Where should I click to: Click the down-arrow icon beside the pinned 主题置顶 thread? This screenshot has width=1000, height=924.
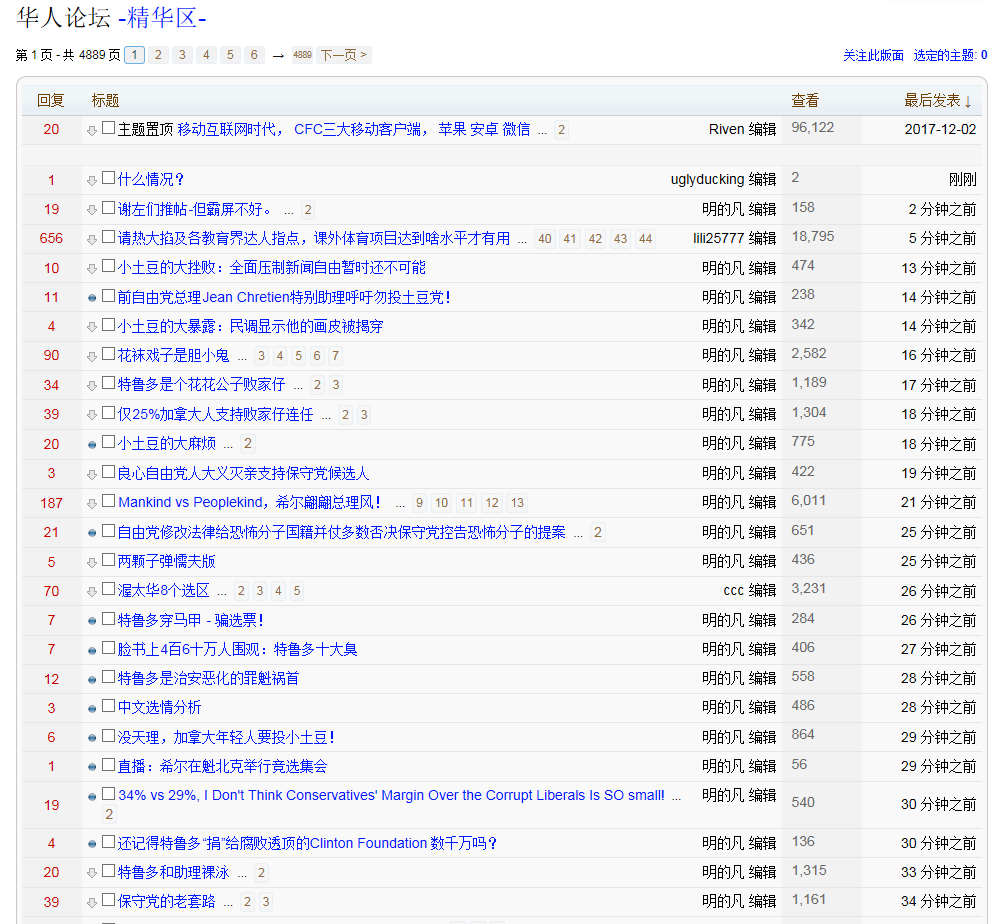click(92, 130)
